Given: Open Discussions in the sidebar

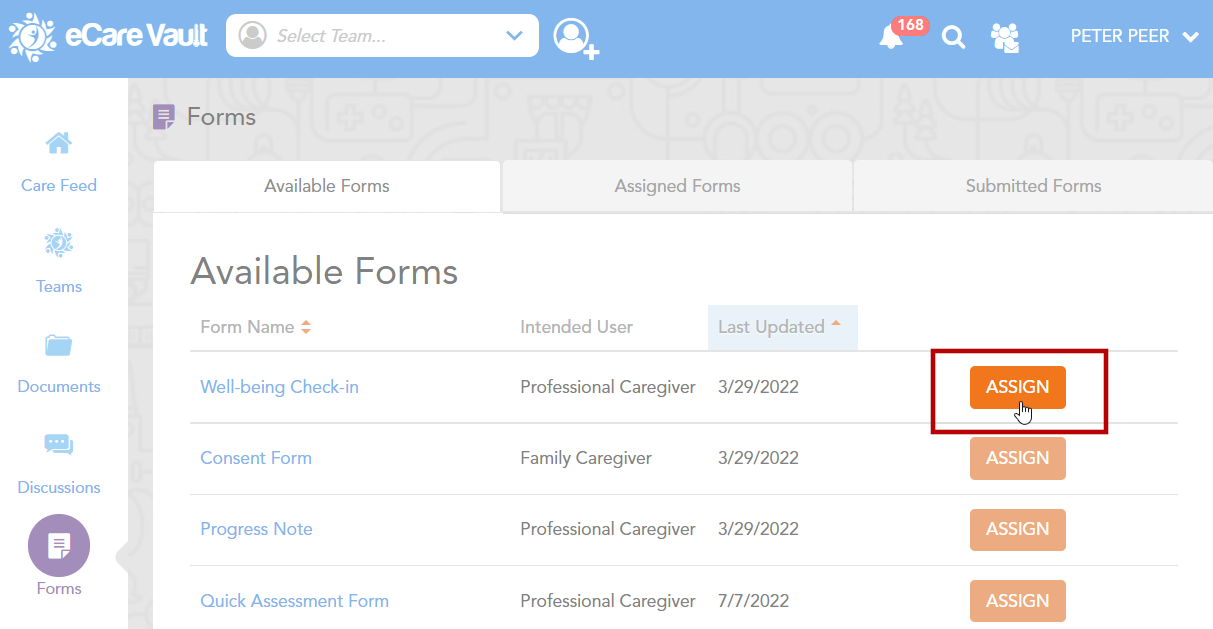Looking at the screenshot, I should [x=59, y=463].
